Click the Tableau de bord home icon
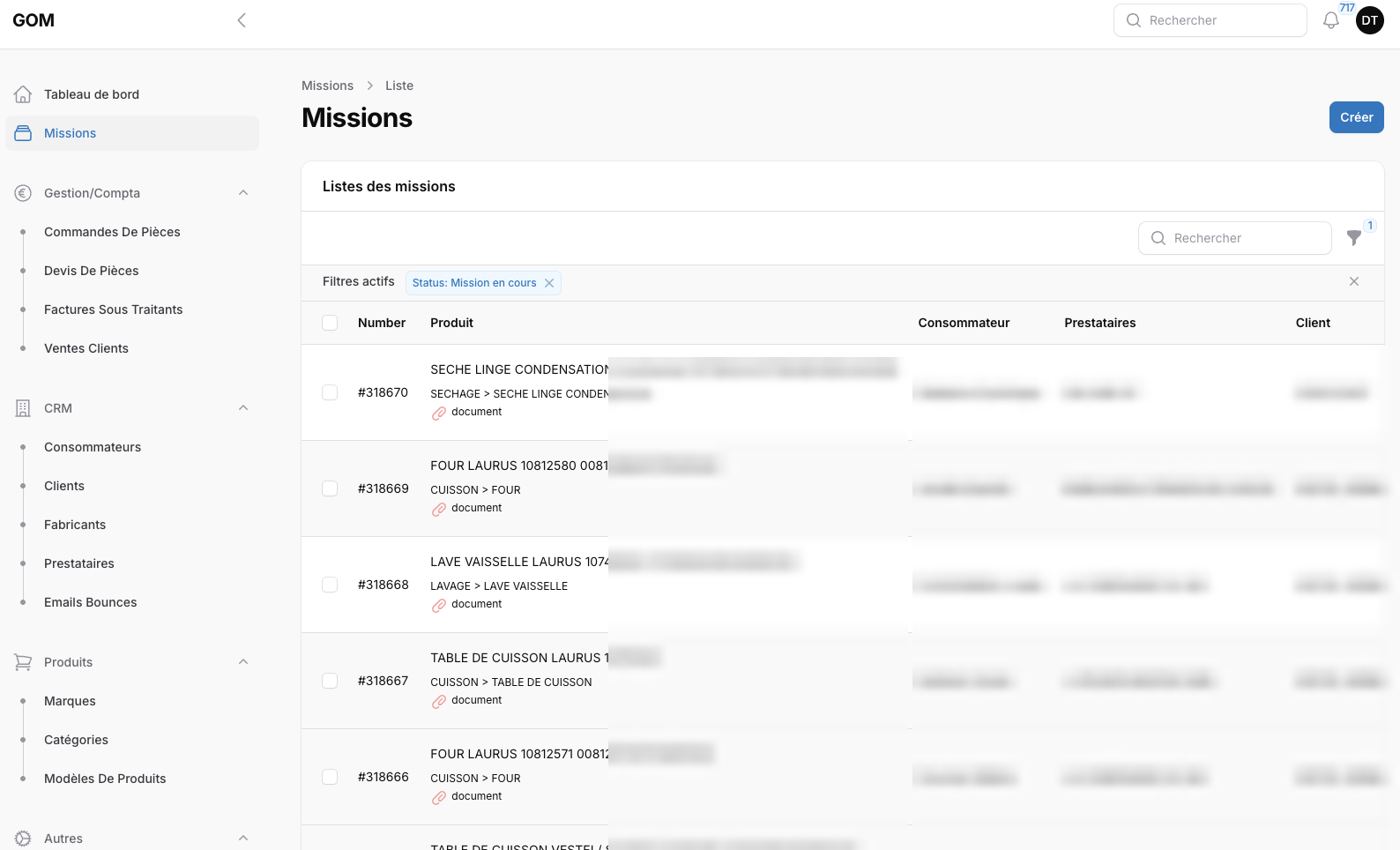Image resolution: width=1400 pixels, height=850 pixels. pos(23,94)
